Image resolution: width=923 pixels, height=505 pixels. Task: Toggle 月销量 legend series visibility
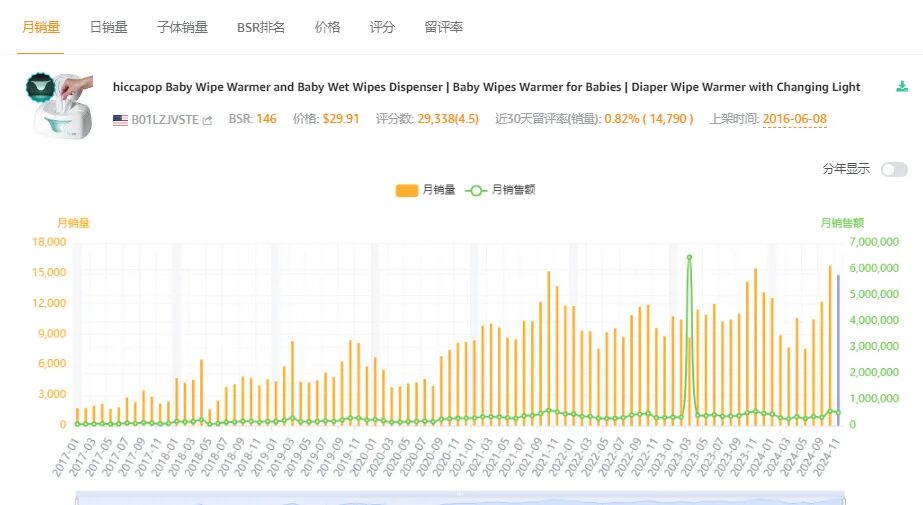[x=426, y=190]
